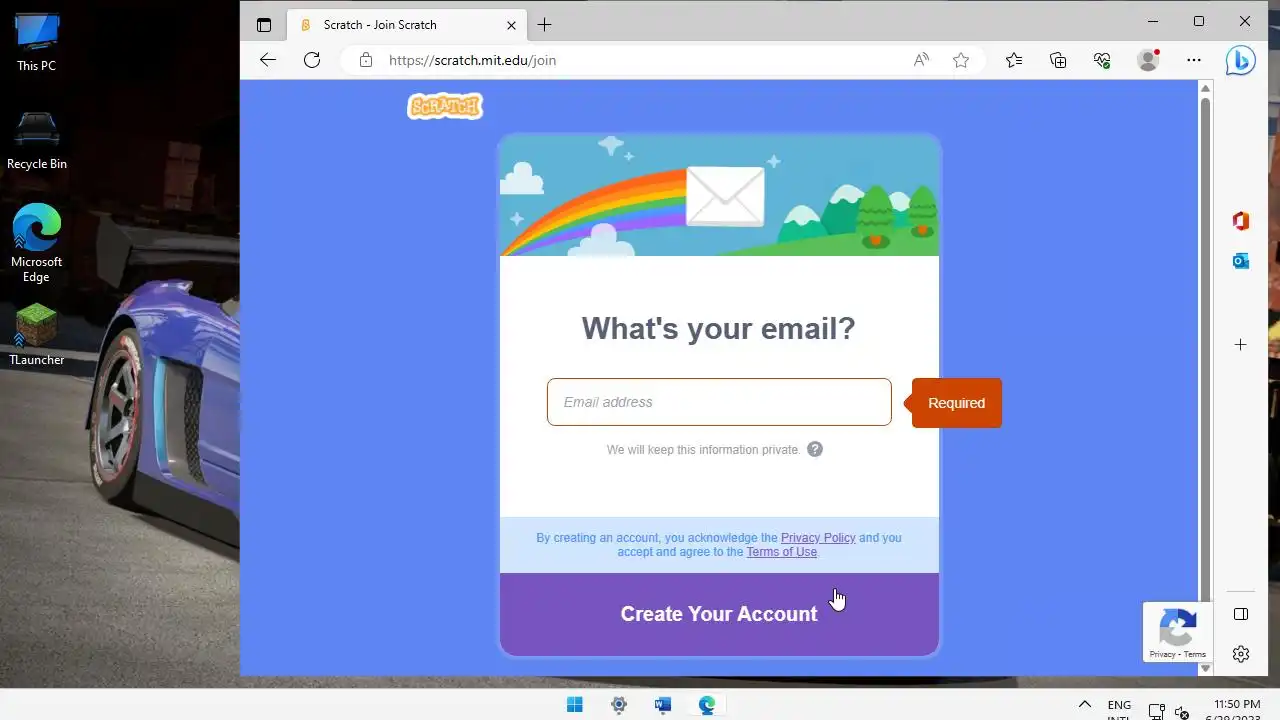Select the Microsoft Edge desktop shortcut
Viewport: 1280px width, 720px height.
point(37,243)
